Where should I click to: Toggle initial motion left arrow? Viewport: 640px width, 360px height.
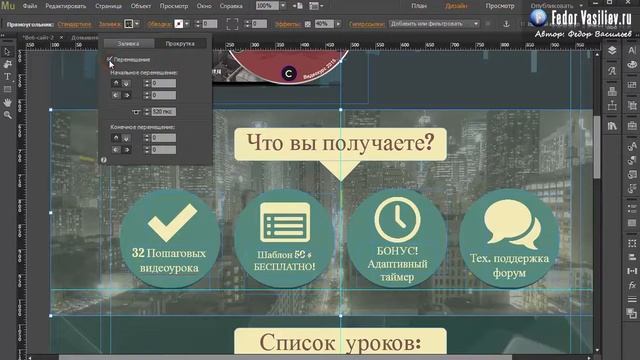coord(116,95)
